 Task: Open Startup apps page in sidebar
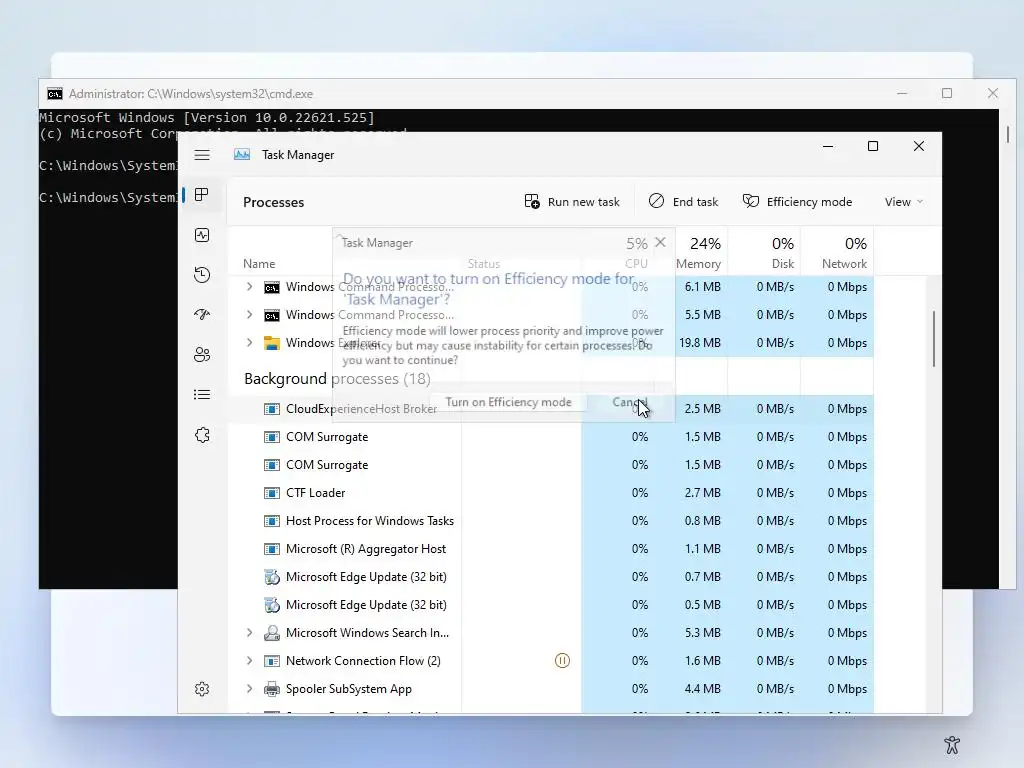coord(202,315)
